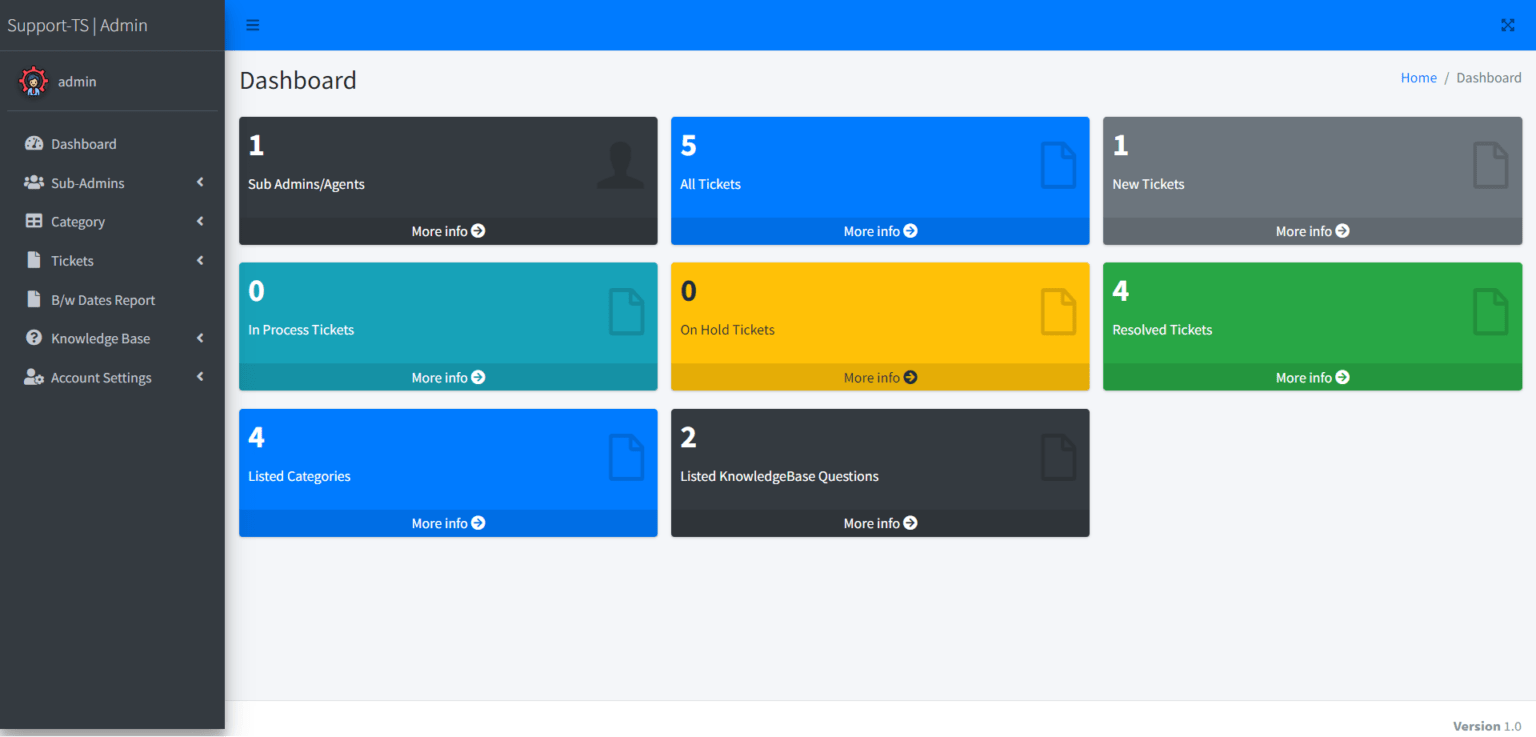Click More info on All Tickets card
Viewport: 1536px width, 737px height.
point(879,231)
